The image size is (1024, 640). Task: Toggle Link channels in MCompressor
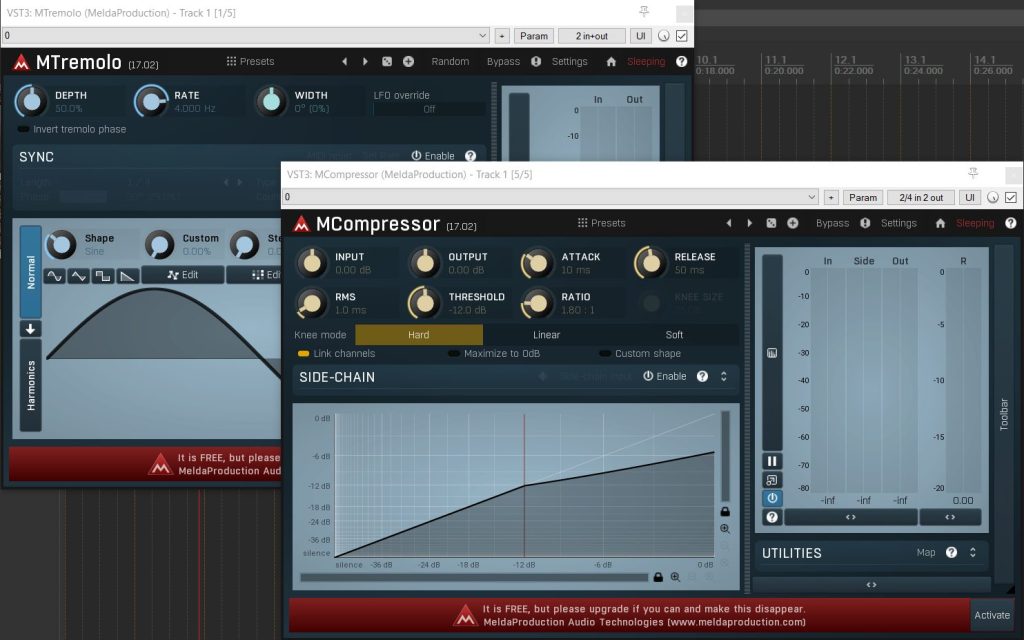pos(336,353)
